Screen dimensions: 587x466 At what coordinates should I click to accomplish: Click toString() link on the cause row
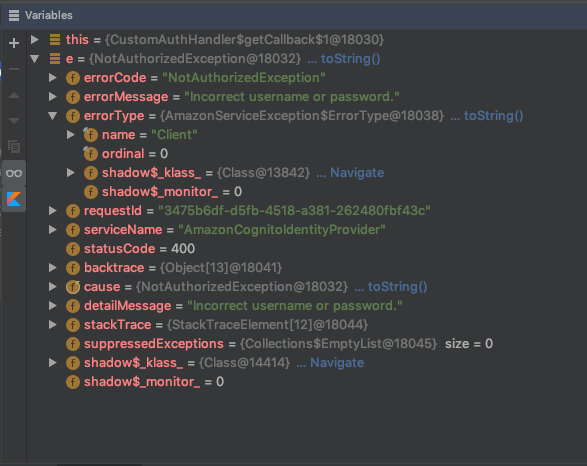tap(397, 287)
